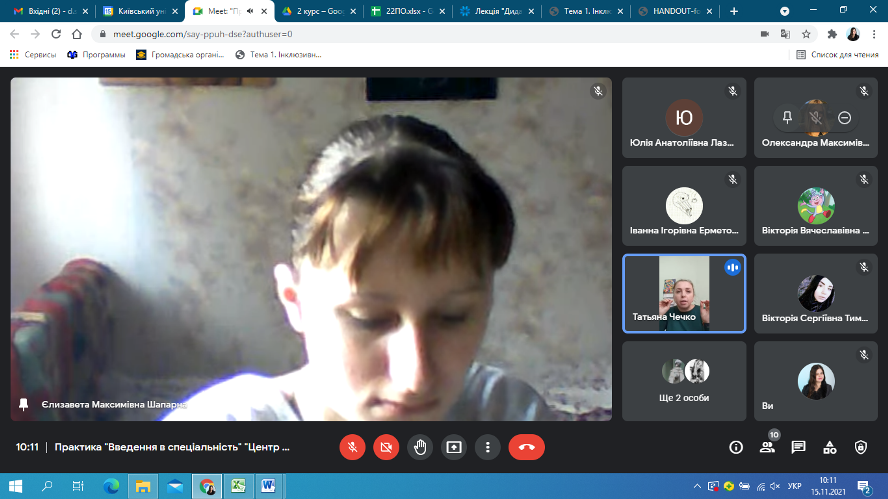Reload the current page

(56, 34)
